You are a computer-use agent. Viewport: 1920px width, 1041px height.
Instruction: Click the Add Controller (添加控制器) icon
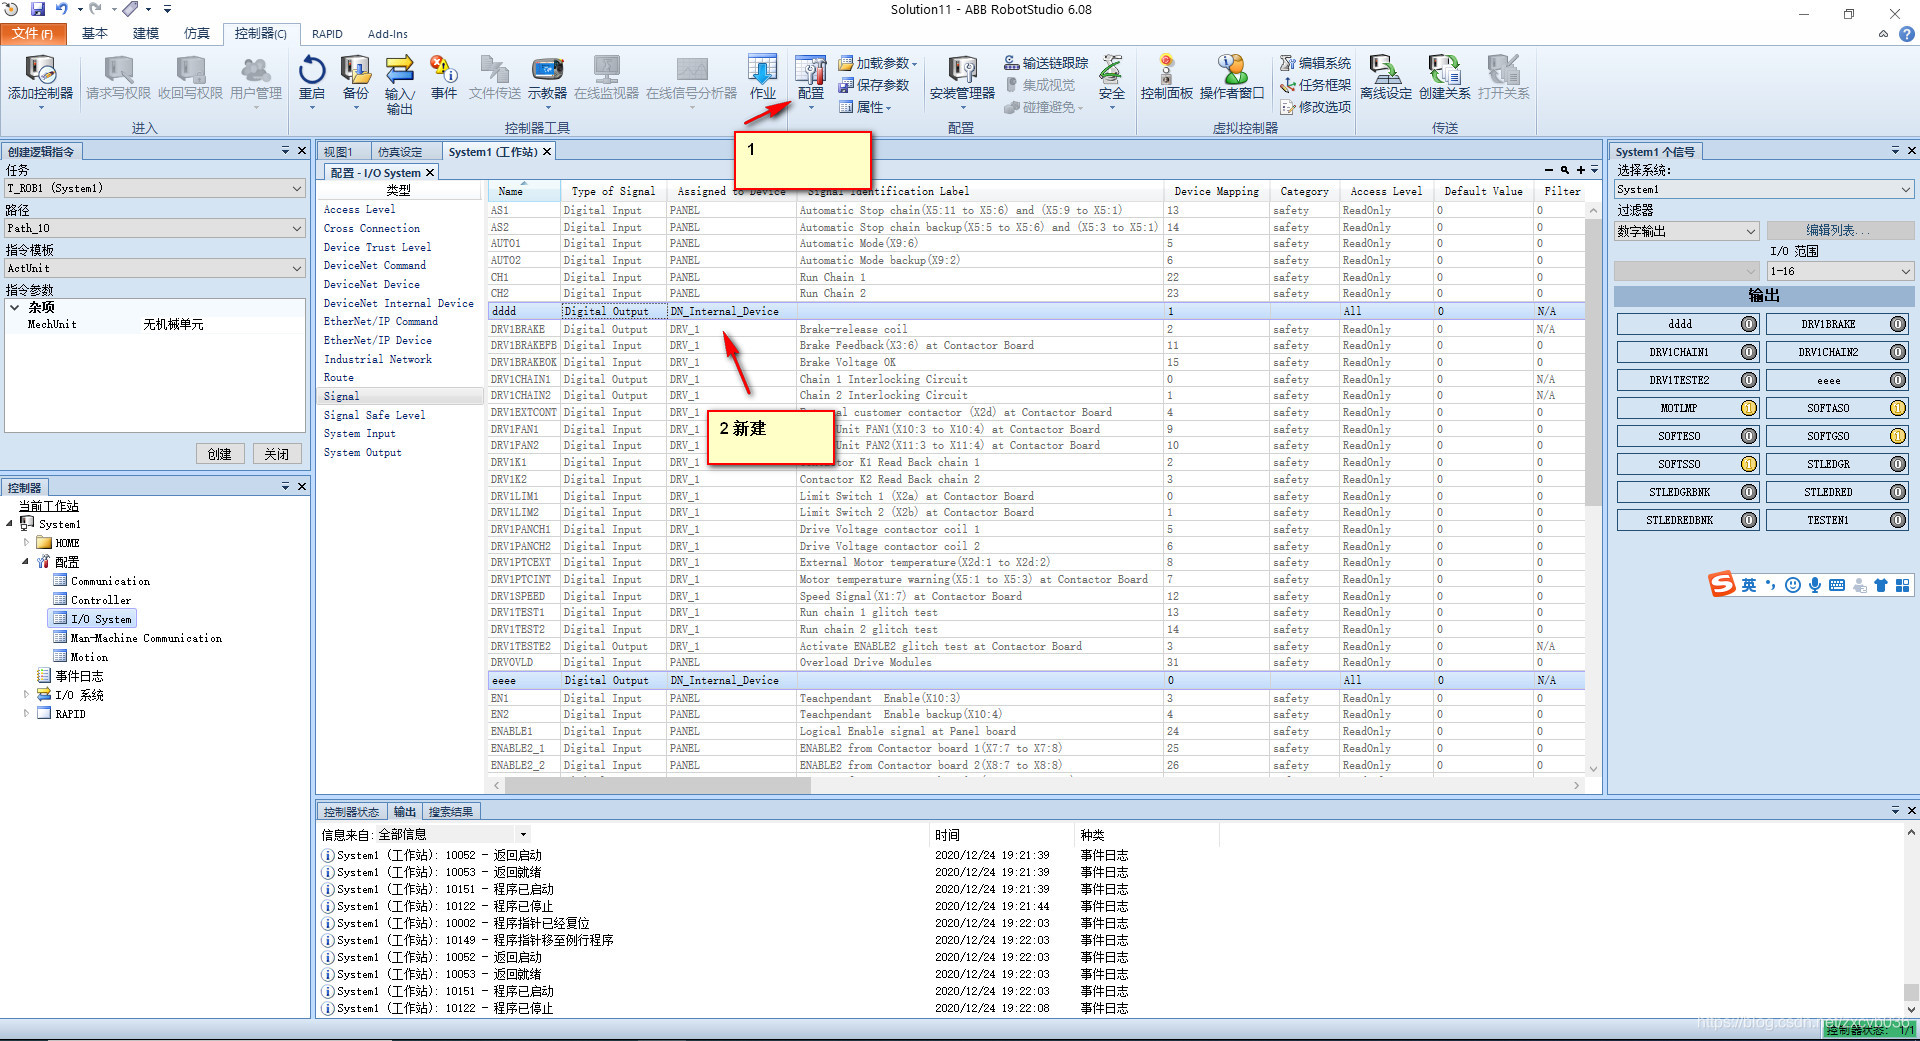click(x=40, y=78)
